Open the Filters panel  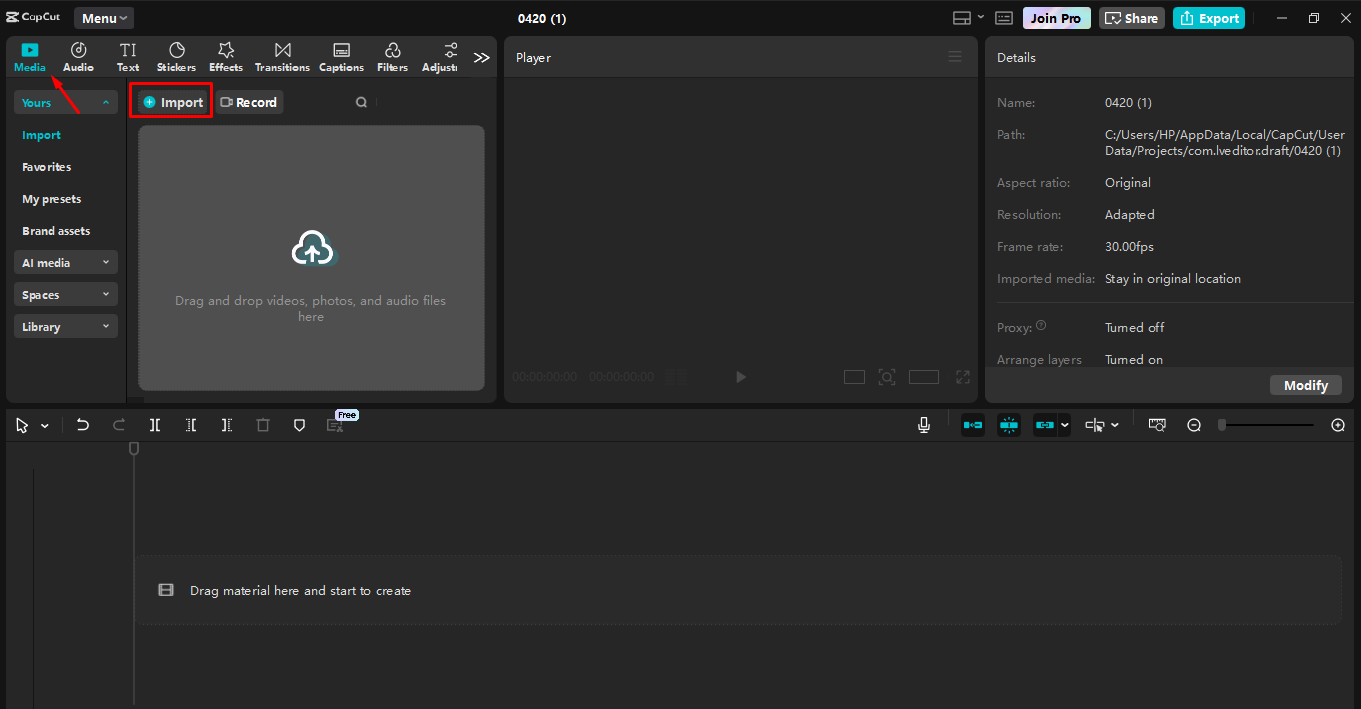(x=392, y=56)
